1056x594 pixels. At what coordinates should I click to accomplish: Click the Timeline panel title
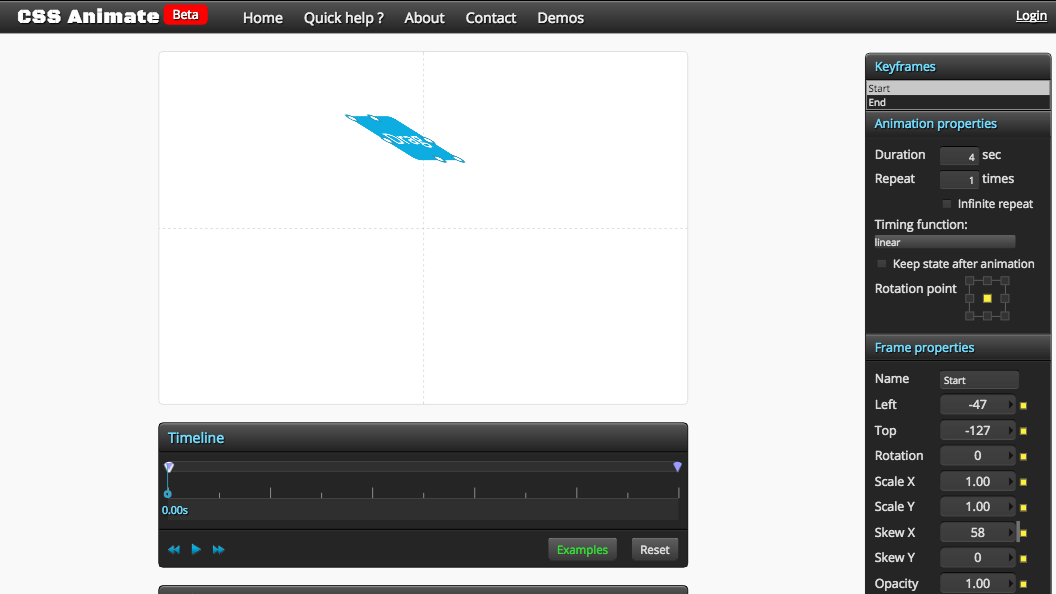click(x=196, y=438)
